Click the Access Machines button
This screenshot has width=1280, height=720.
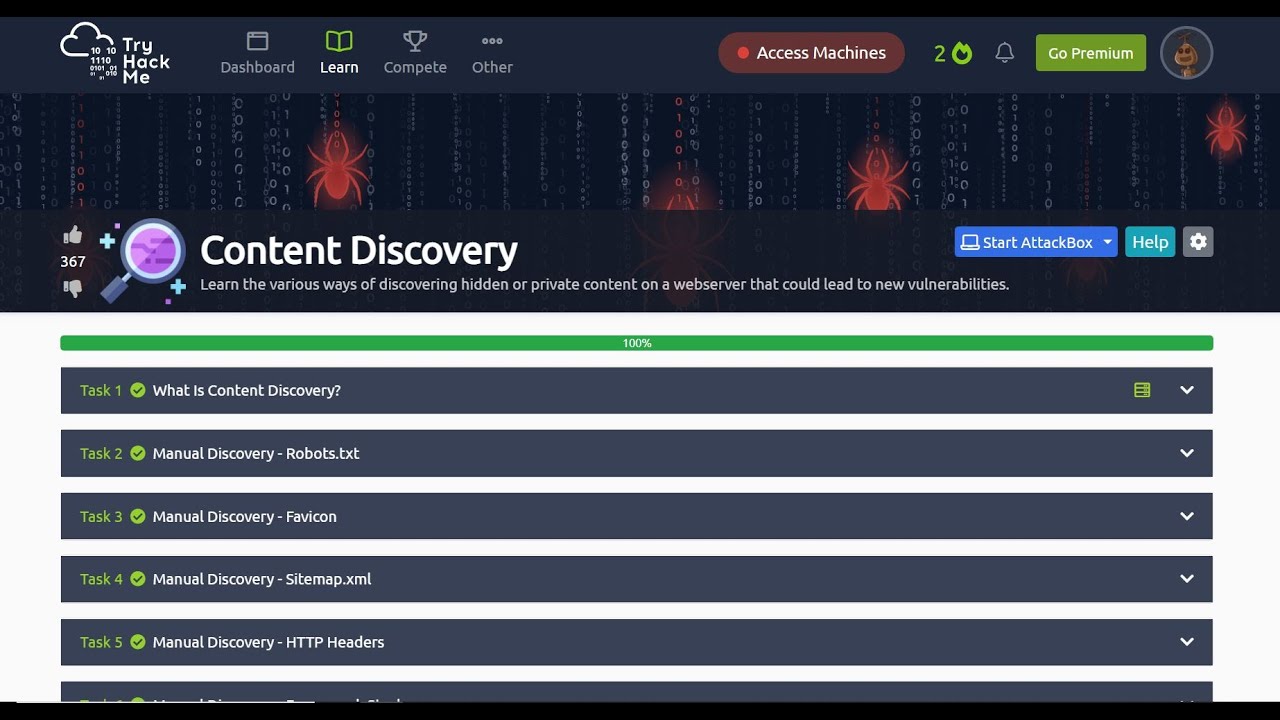[x=811, y=53]
